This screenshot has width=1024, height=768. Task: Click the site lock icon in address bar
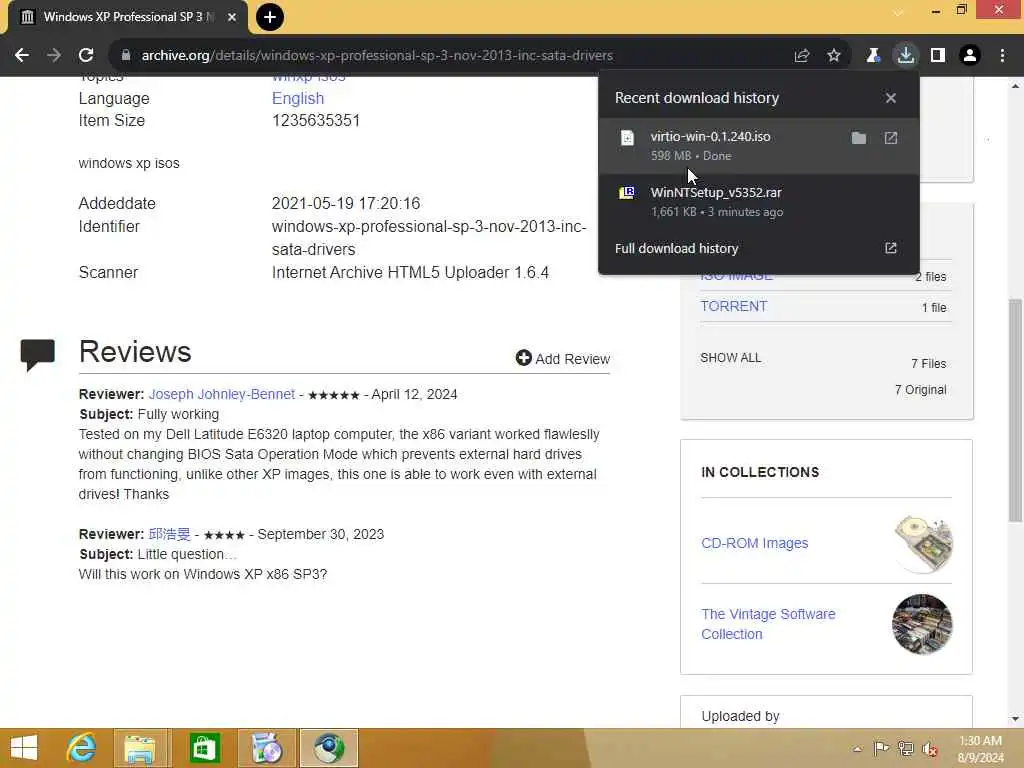tap(126, 56)
